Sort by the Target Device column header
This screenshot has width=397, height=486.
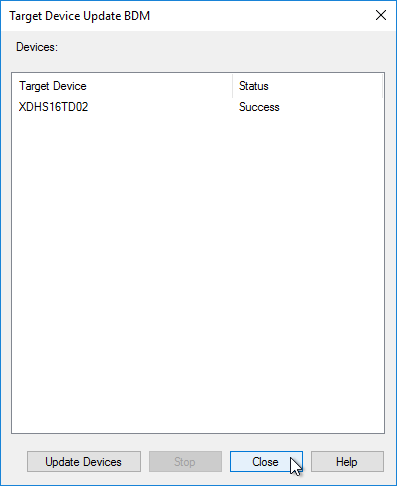[122, 86]
